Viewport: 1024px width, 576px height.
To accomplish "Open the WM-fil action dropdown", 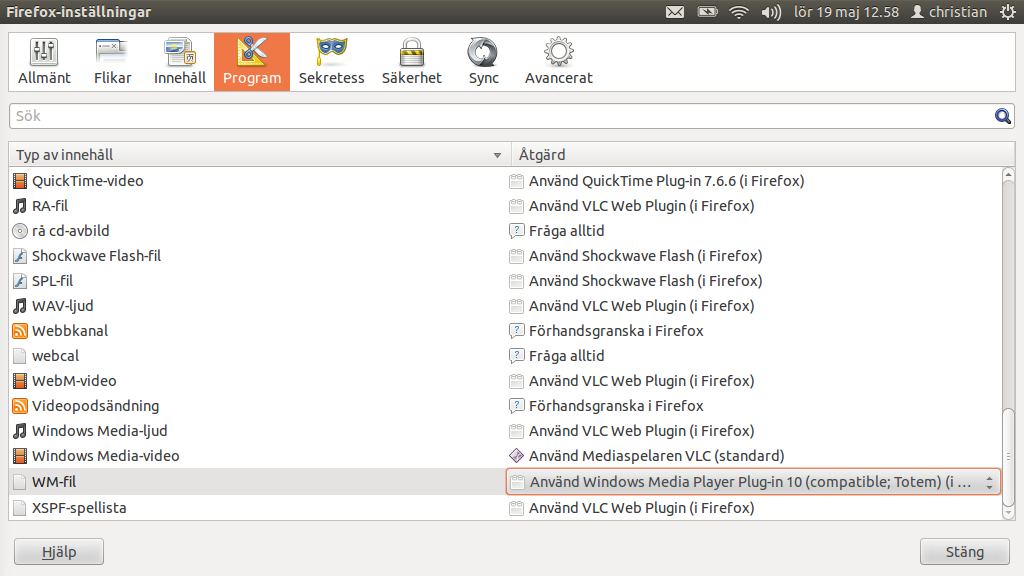I will (x=753, y=482).
